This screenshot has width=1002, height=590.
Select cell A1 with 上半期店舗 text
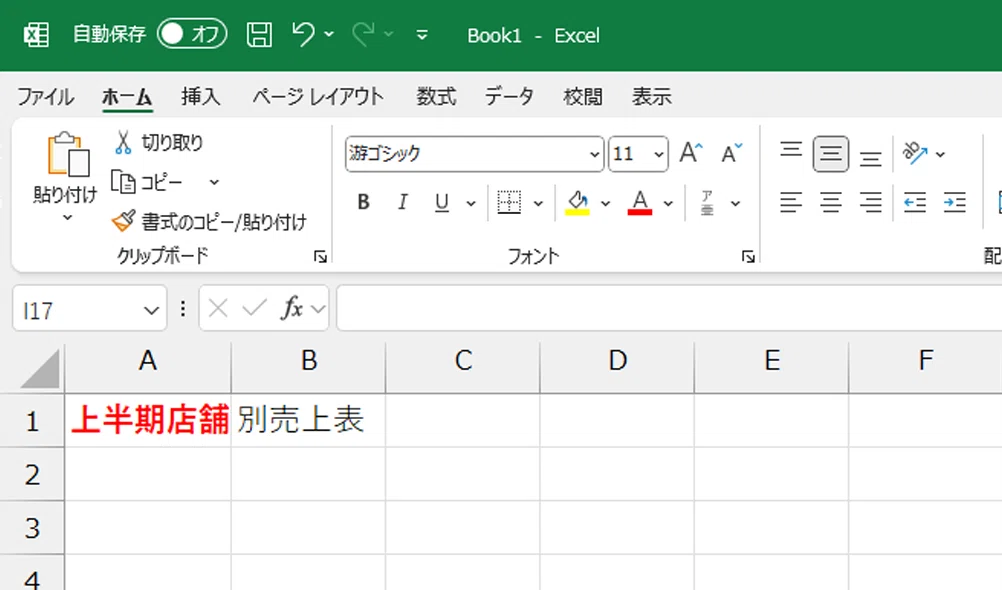click(148, 421)
